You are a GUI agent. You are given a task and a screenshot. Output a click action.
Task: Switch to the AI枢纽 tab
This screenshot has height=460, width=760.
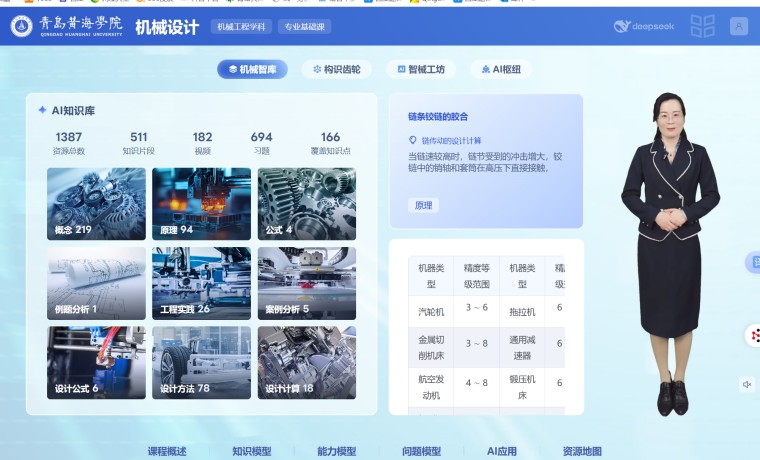pyautogui.click(x=500, y=70)
